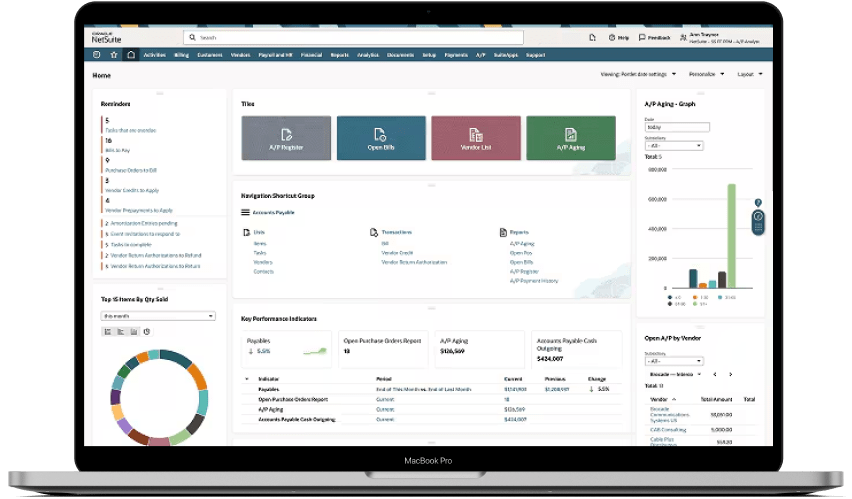Image resolution: width=852 pixels, height=499 pixels.
Task: Open the A/P Register tile
Action: (286, 138)
